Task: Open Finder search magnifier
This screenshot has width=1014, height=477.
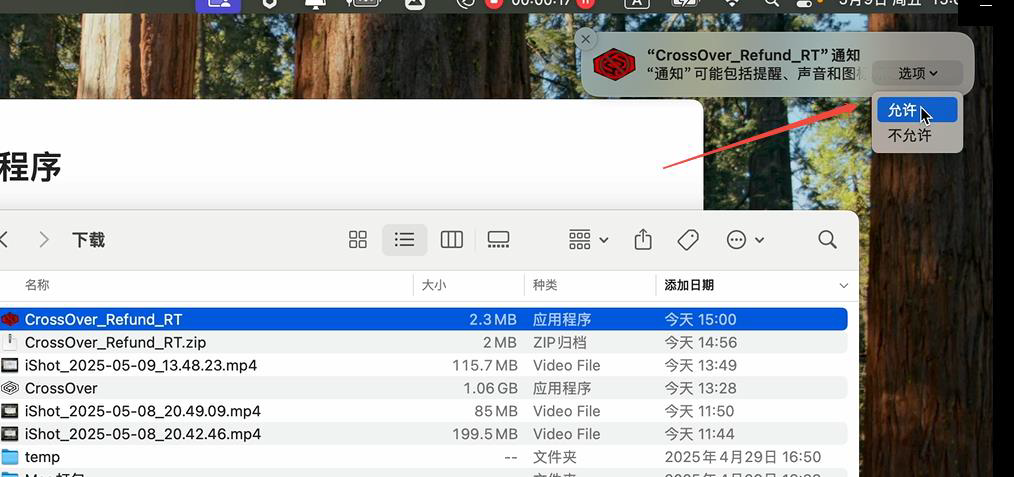Action: [827, 240]
